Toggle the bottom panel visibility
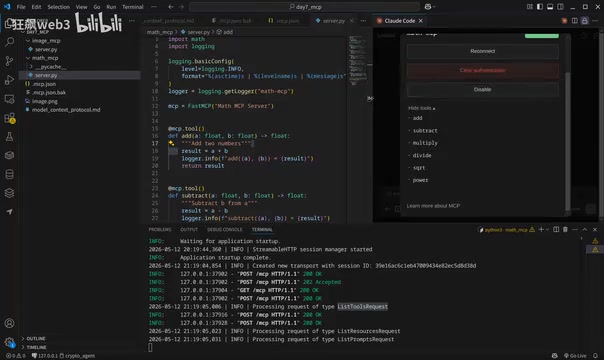 coord(550,7)
